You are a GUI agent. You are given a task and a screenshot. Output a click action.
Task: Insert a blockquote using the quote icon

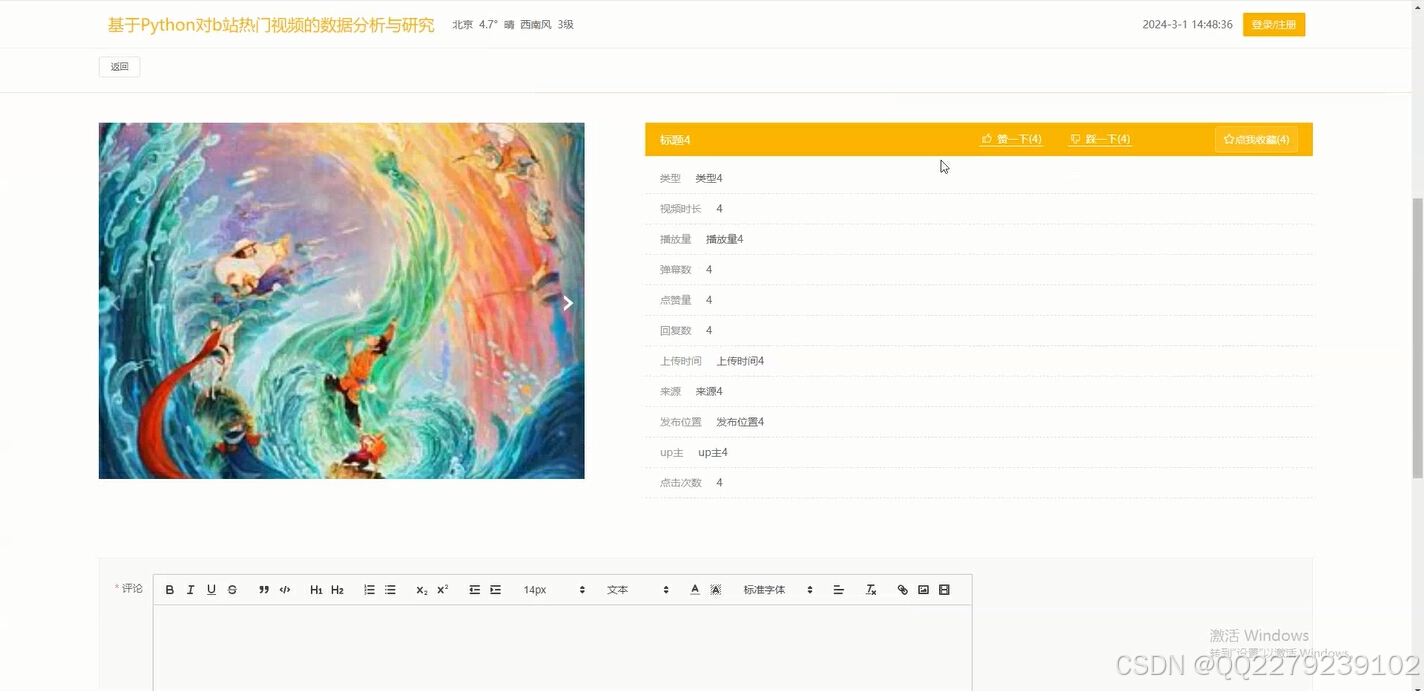[264, 589]
